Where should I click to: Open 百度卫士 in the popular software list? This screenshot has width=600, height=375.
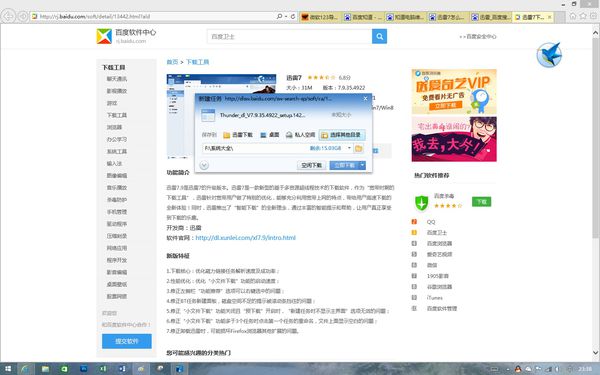pyautogui.click(x=437, y=233)
